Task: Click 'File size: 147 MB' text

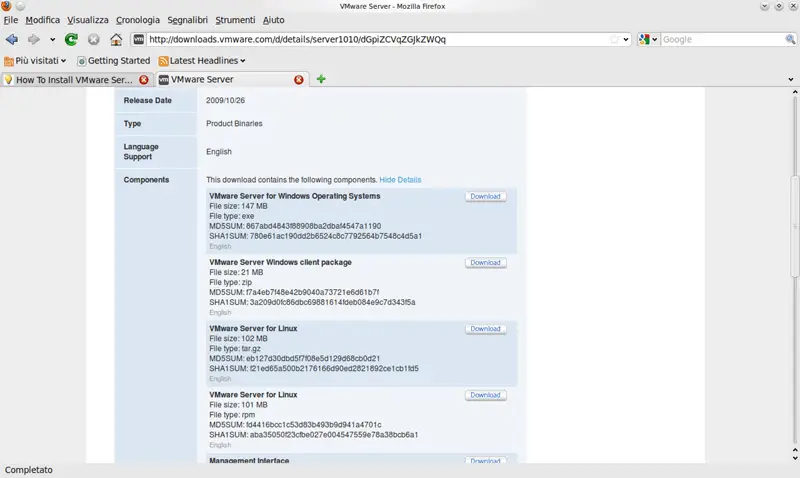Action: pos(238,206)
